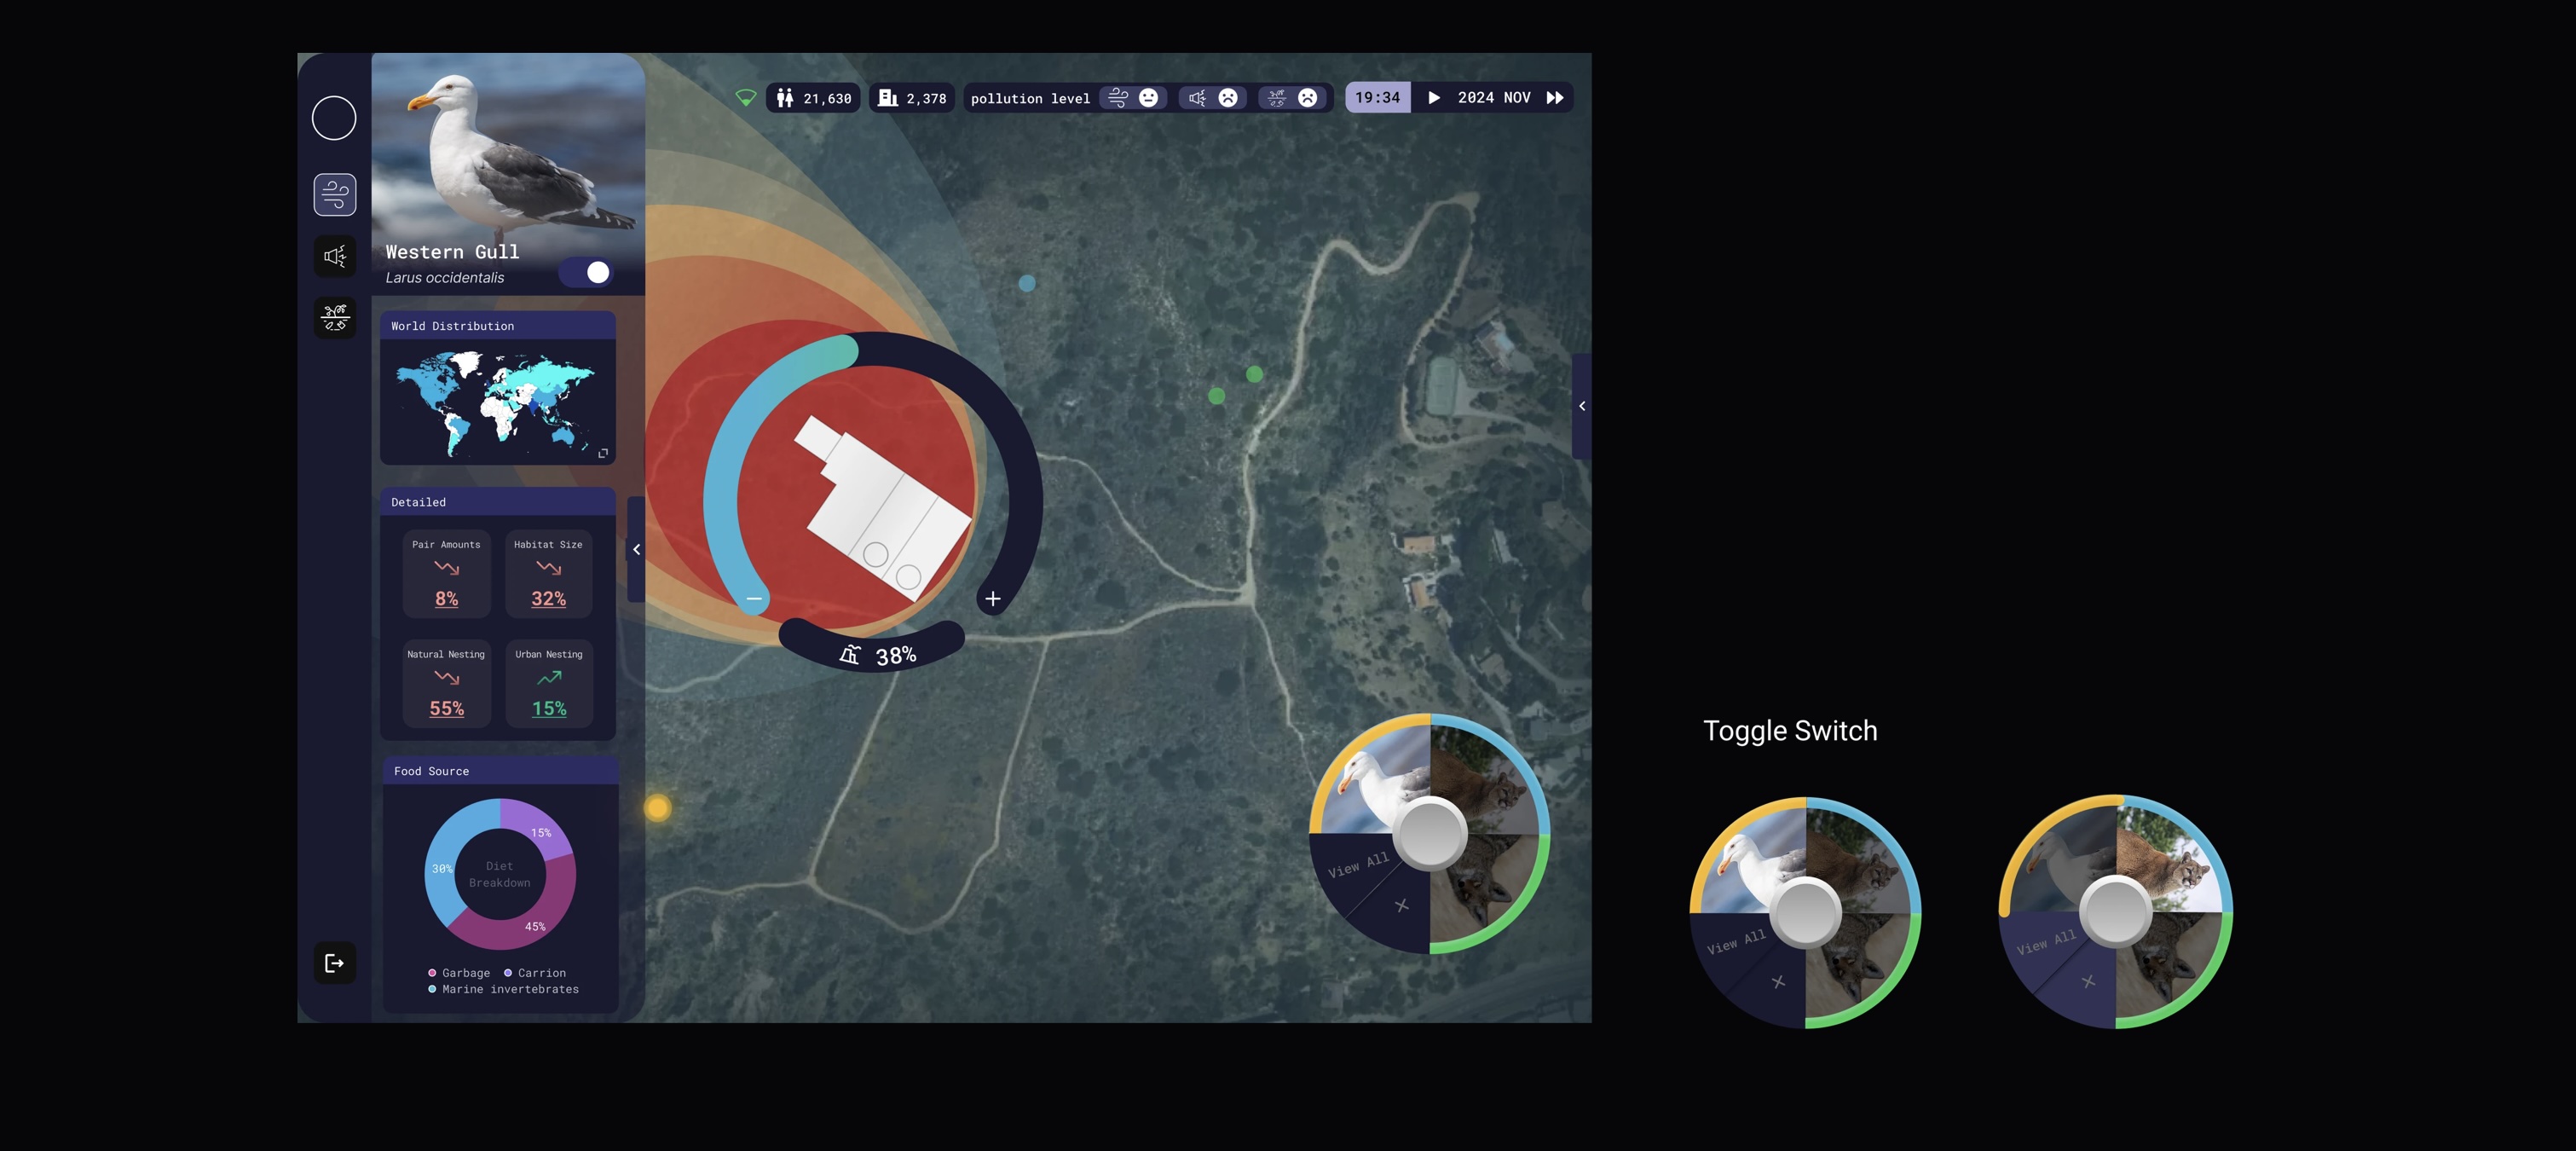Click the green signal icon in the top bar
The width and height of the screenshot is (2576, 1151).
click(x=745, y=98)
